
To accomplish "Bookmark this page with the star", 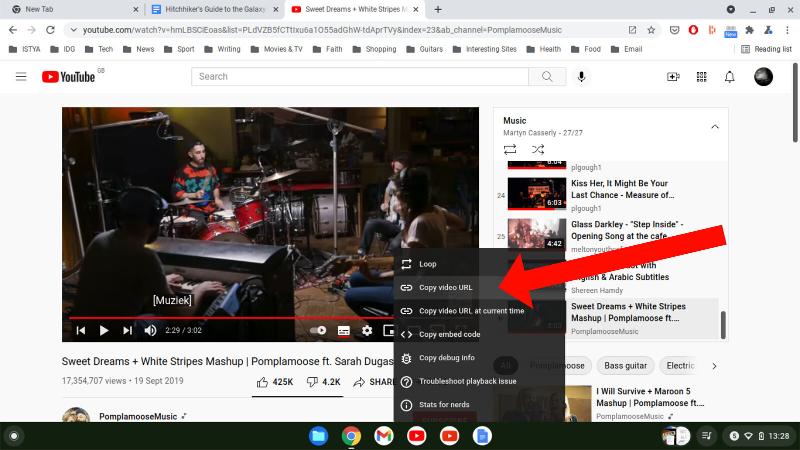I will click(651, 30).
